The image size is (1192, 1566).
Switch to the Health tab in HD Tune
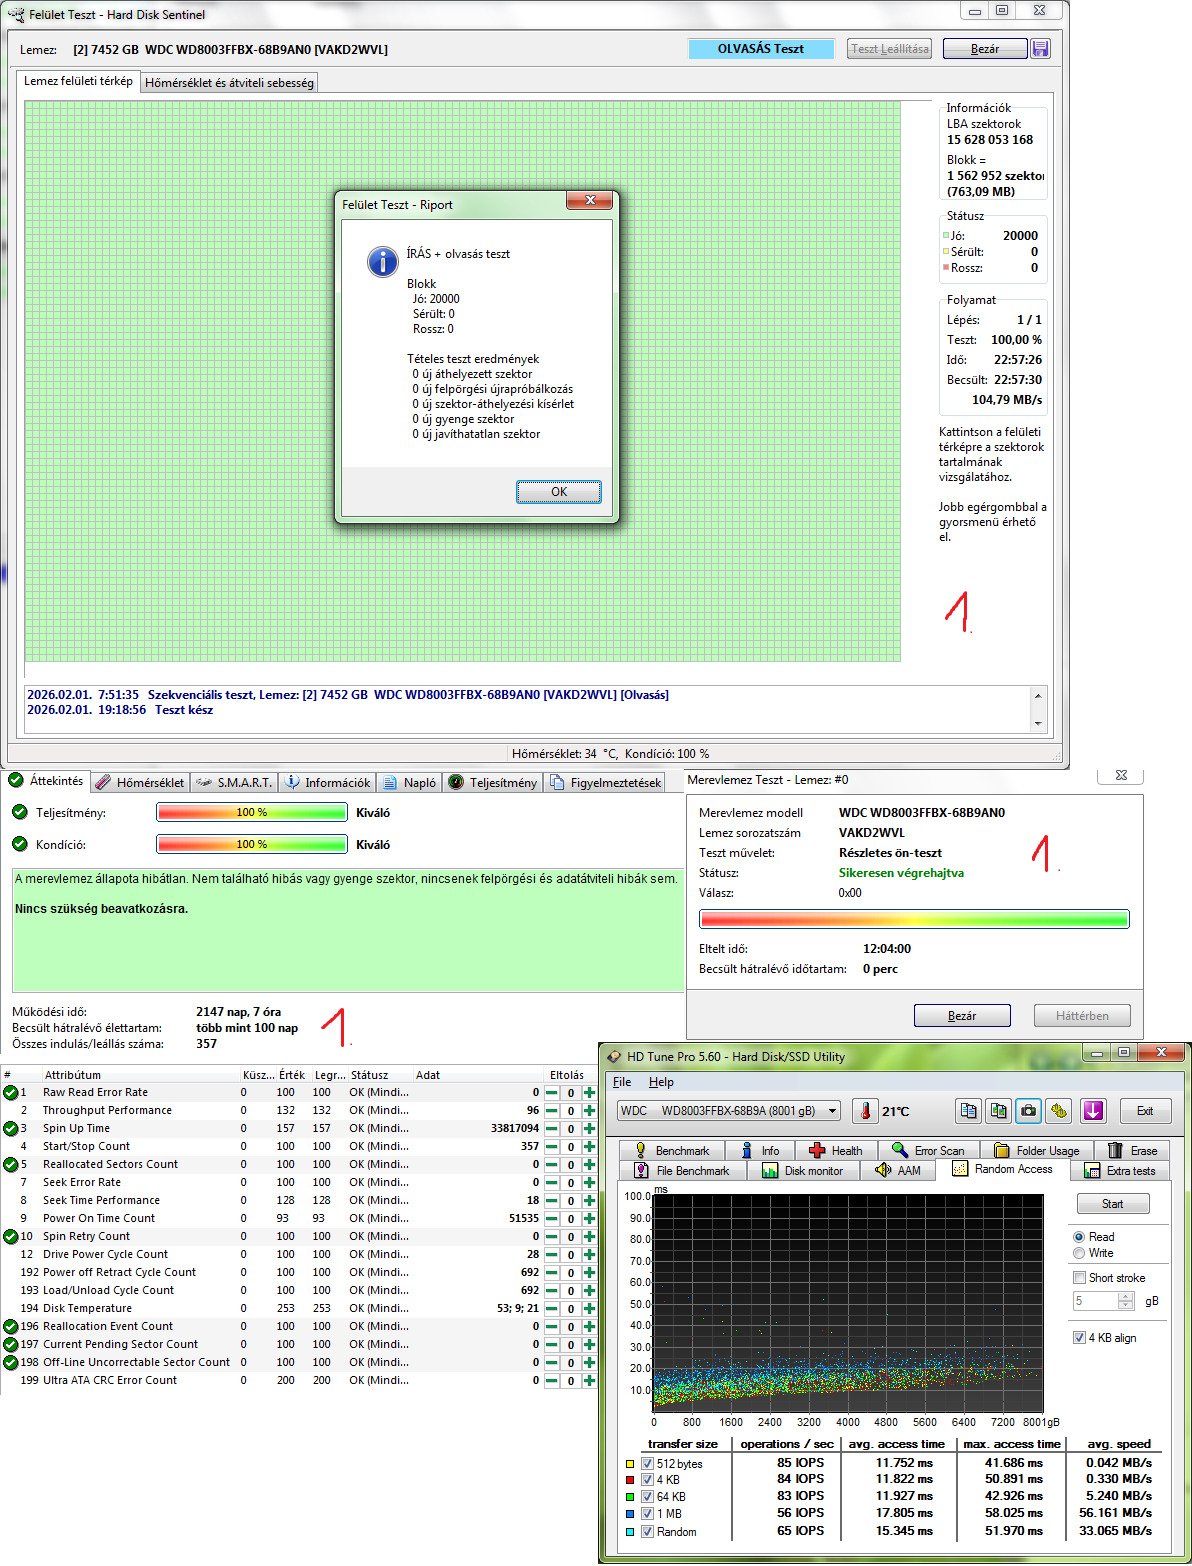click(x=835, y=1151)
